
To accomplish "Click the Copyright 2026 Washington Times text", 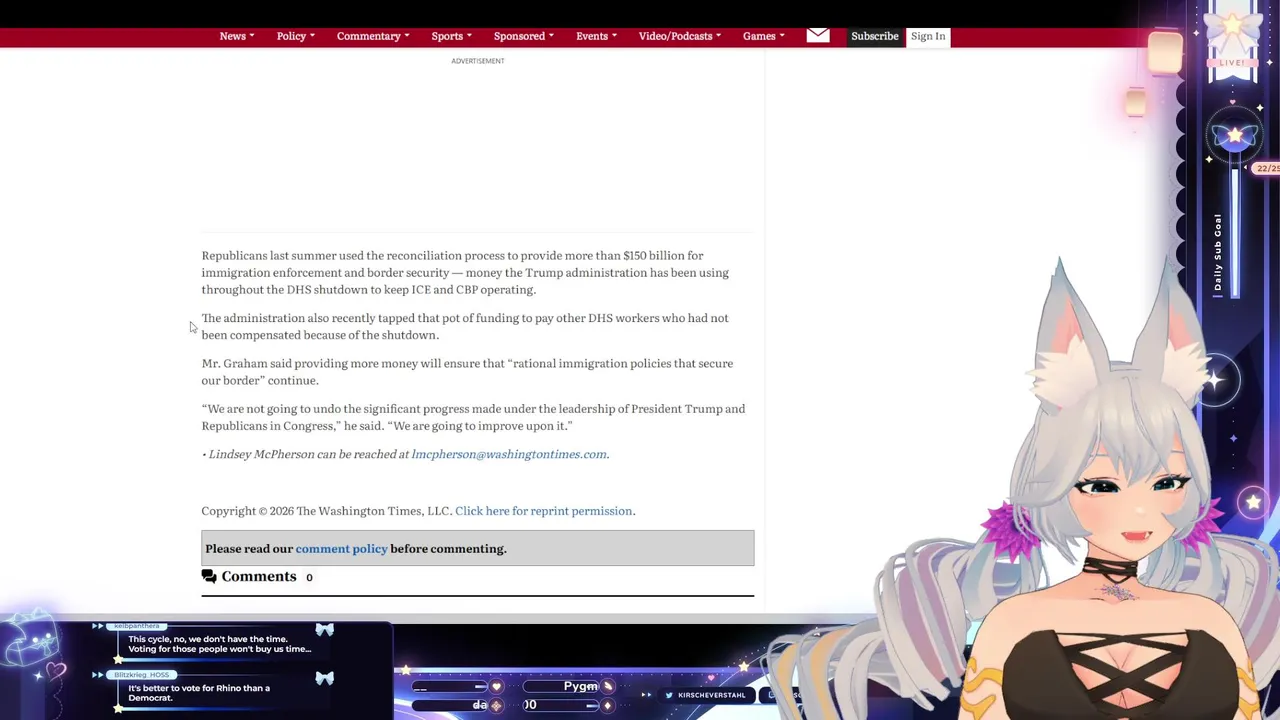I will (x=326, y=511).
